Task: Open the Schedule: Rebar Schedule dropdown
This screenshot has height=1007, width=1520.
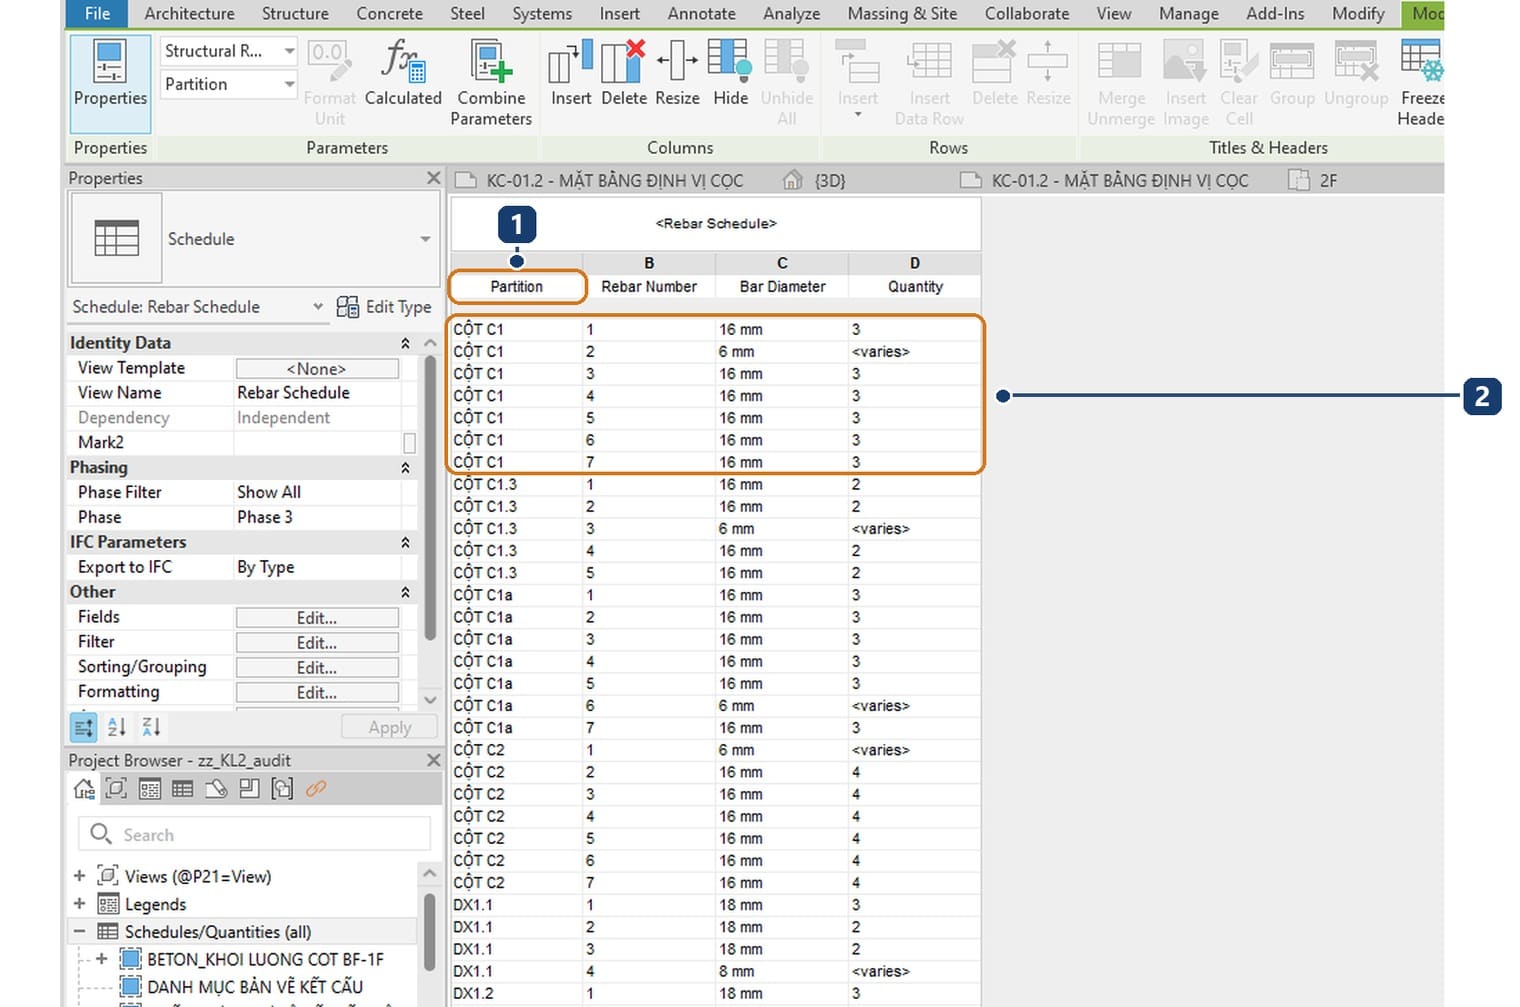Action: coord(318,307)
